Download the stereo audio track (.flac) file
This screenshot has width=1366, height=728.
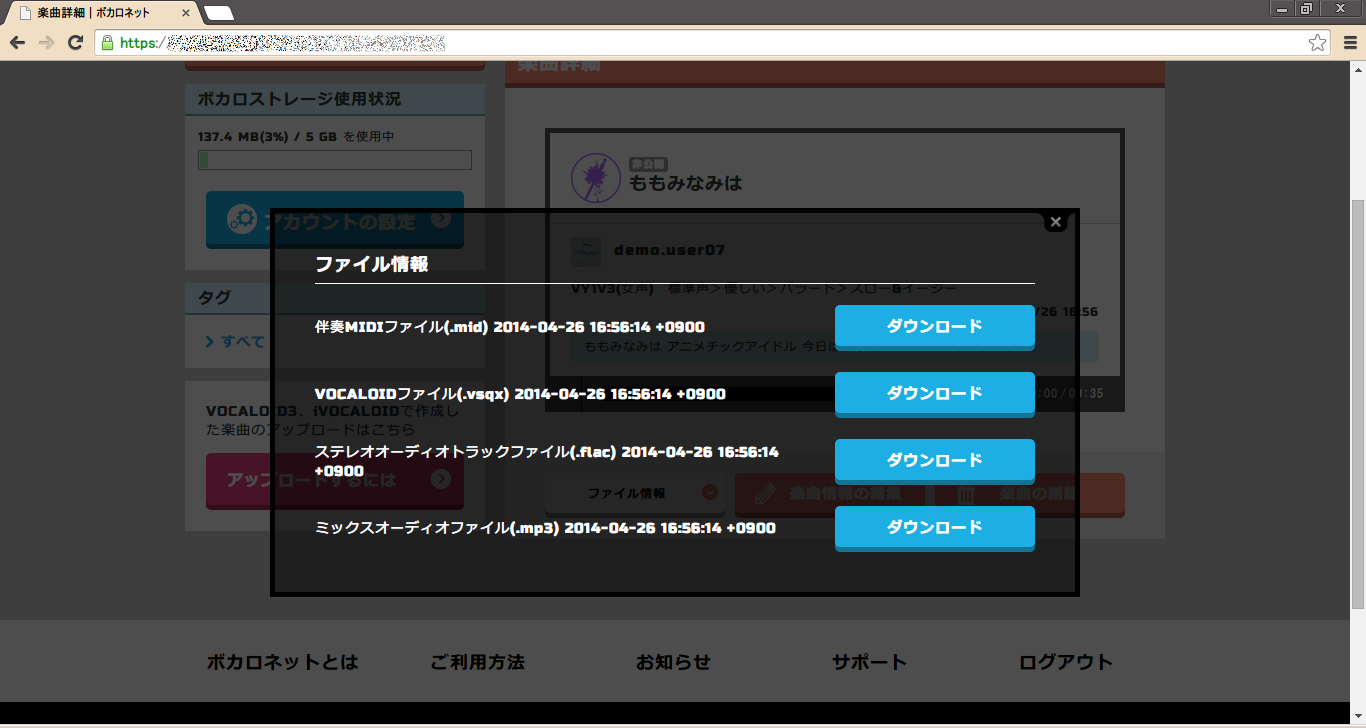(934, 461)
